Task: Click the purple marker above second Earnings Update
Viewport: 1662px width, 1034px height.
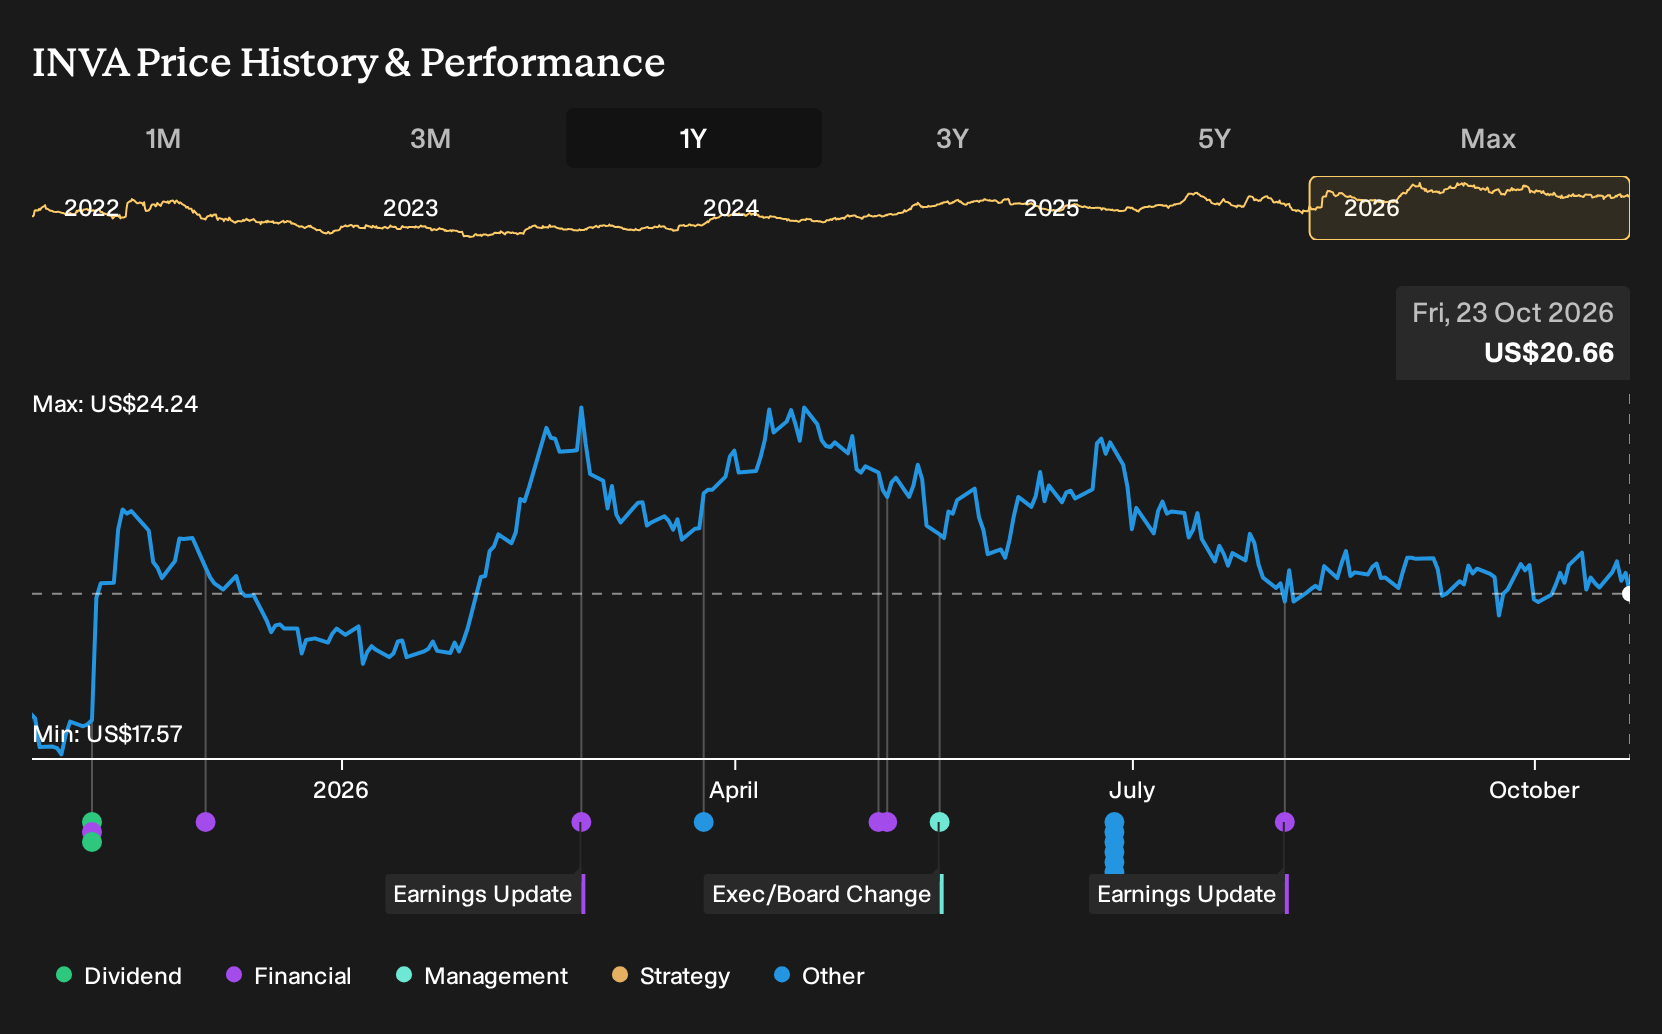Action: point(1285,822)
